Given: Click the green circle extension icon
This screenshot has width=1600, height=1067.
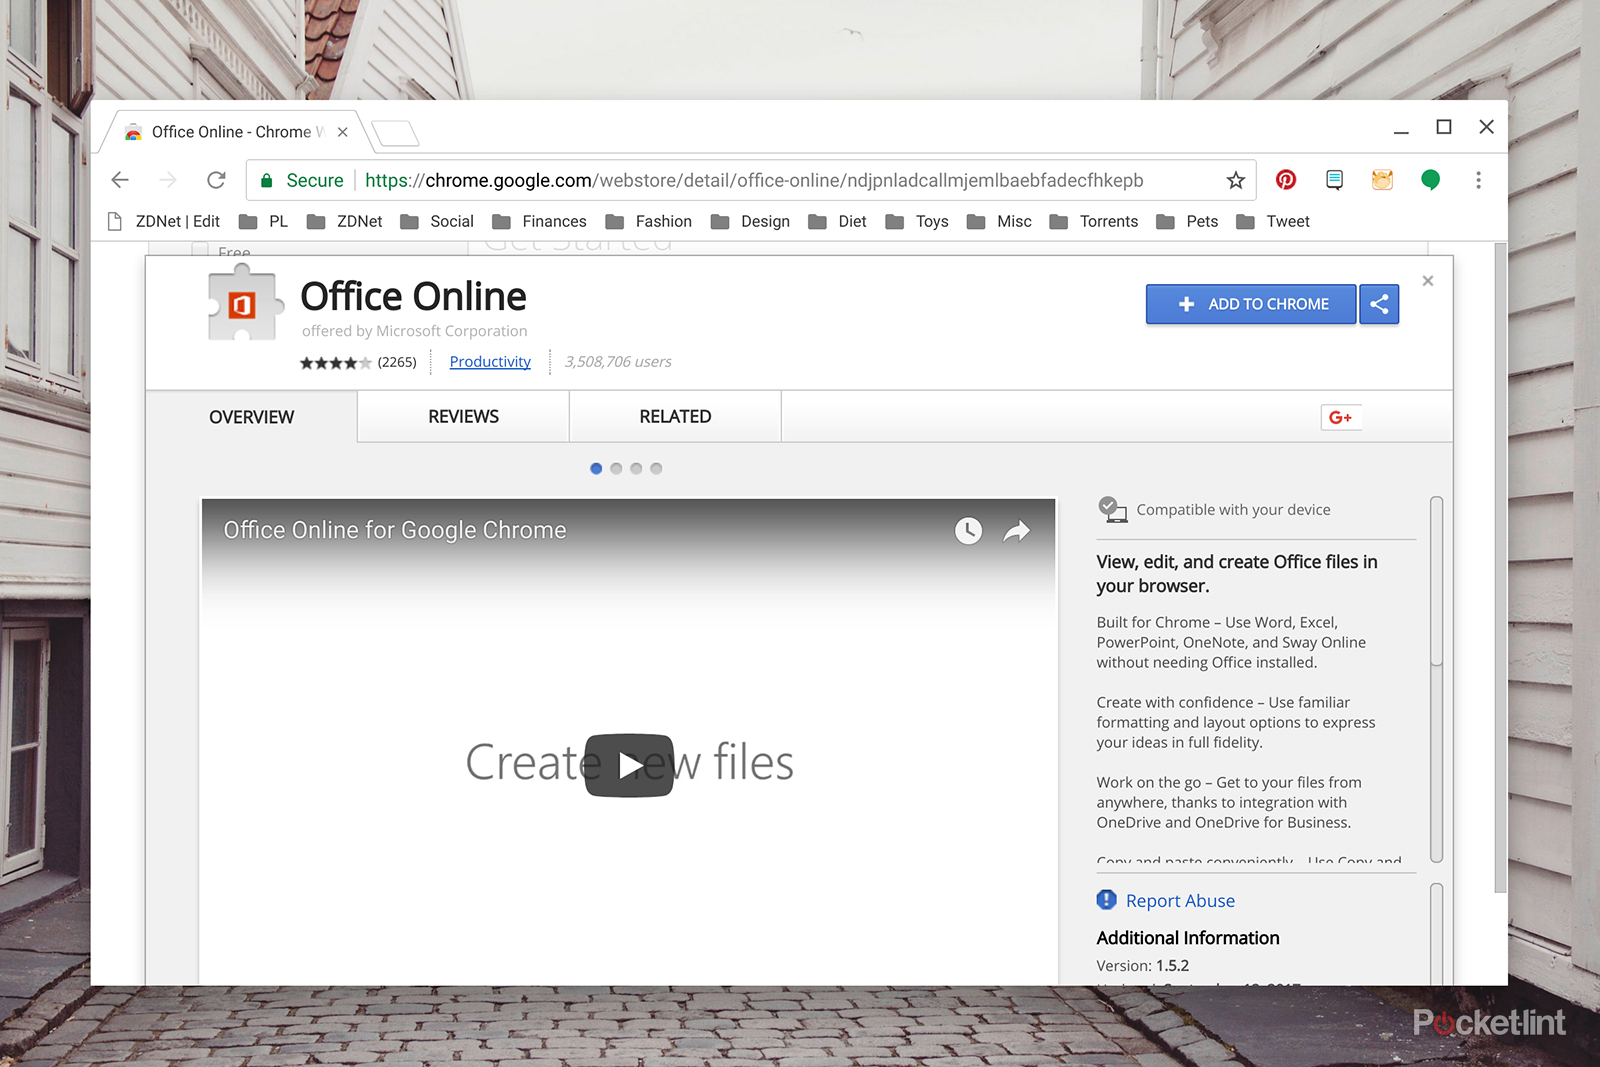Looking at the screenshot, I should pyautogui.click(x=1430, y=180).
